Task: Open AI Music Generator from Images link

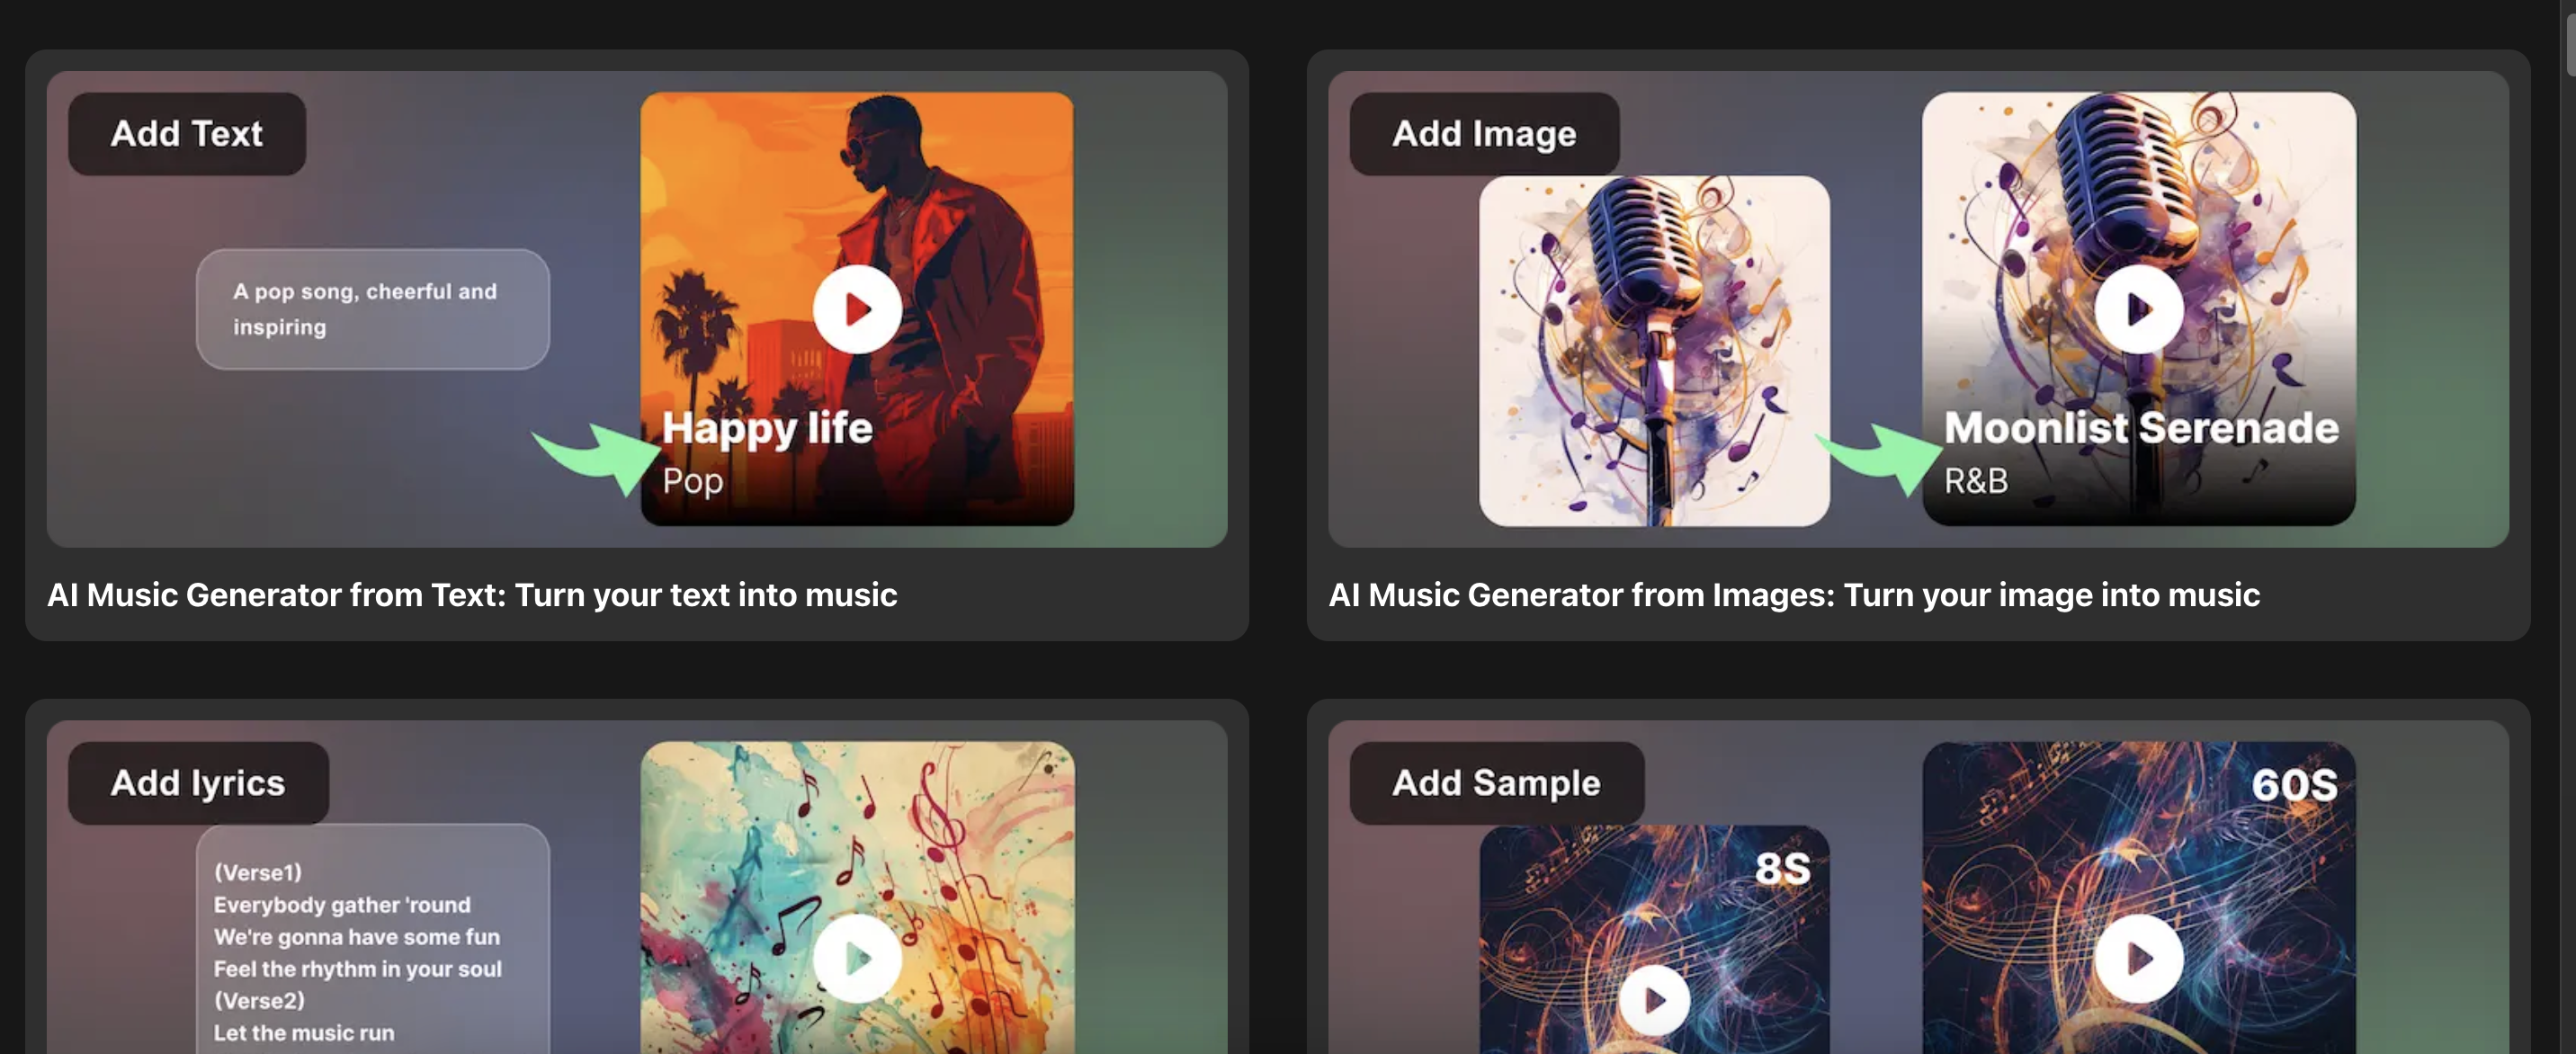Action: [x=1793, y=595]
